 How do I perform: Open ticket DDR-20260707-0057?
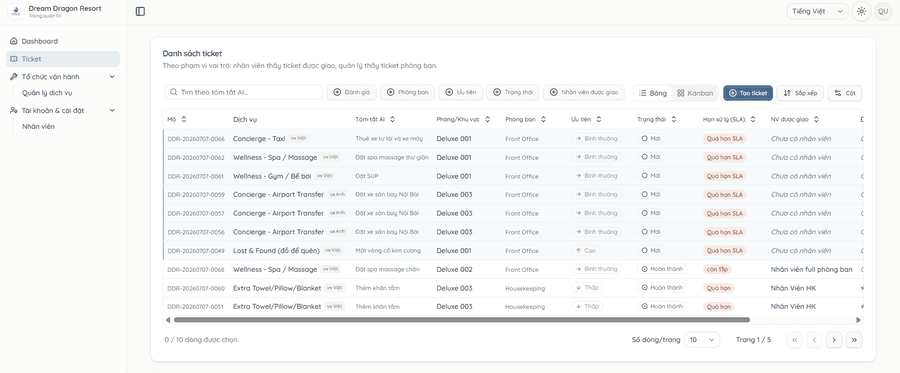click(x=196, y=213)
